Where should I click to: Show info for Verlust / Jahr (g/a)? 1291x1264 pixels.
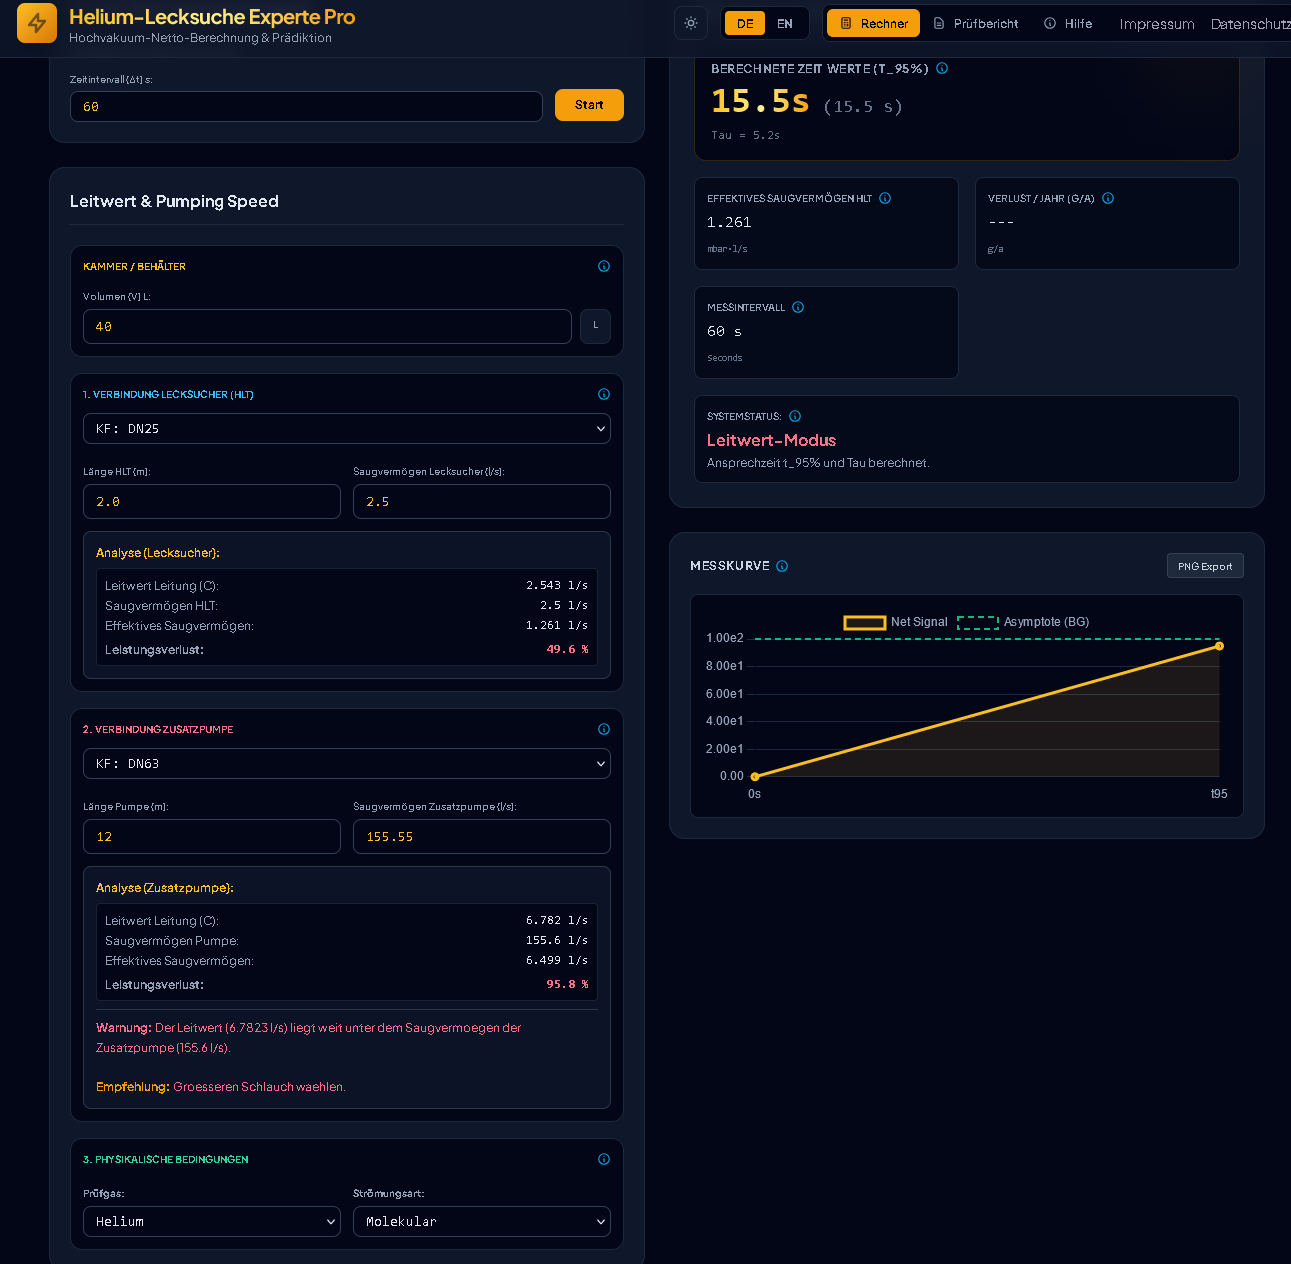tap(1108, 198)
